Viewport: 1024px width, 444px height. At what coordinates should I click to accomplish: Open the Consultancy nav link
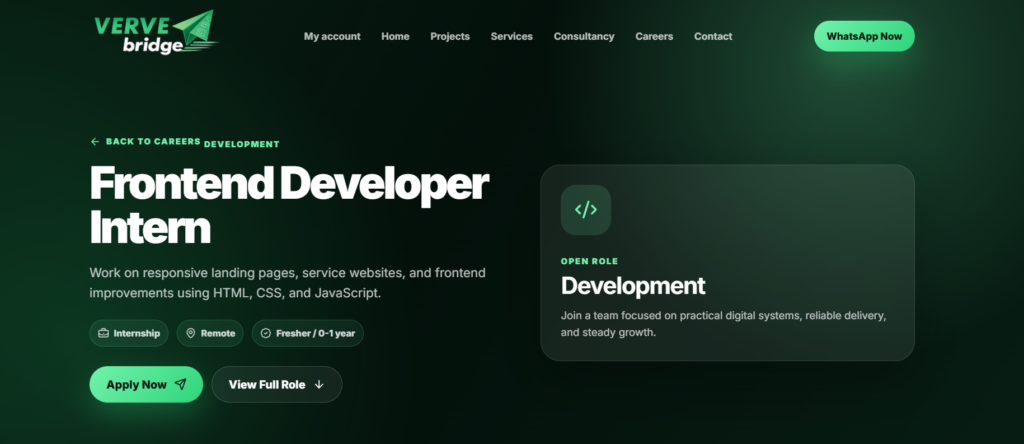(584, 37)
